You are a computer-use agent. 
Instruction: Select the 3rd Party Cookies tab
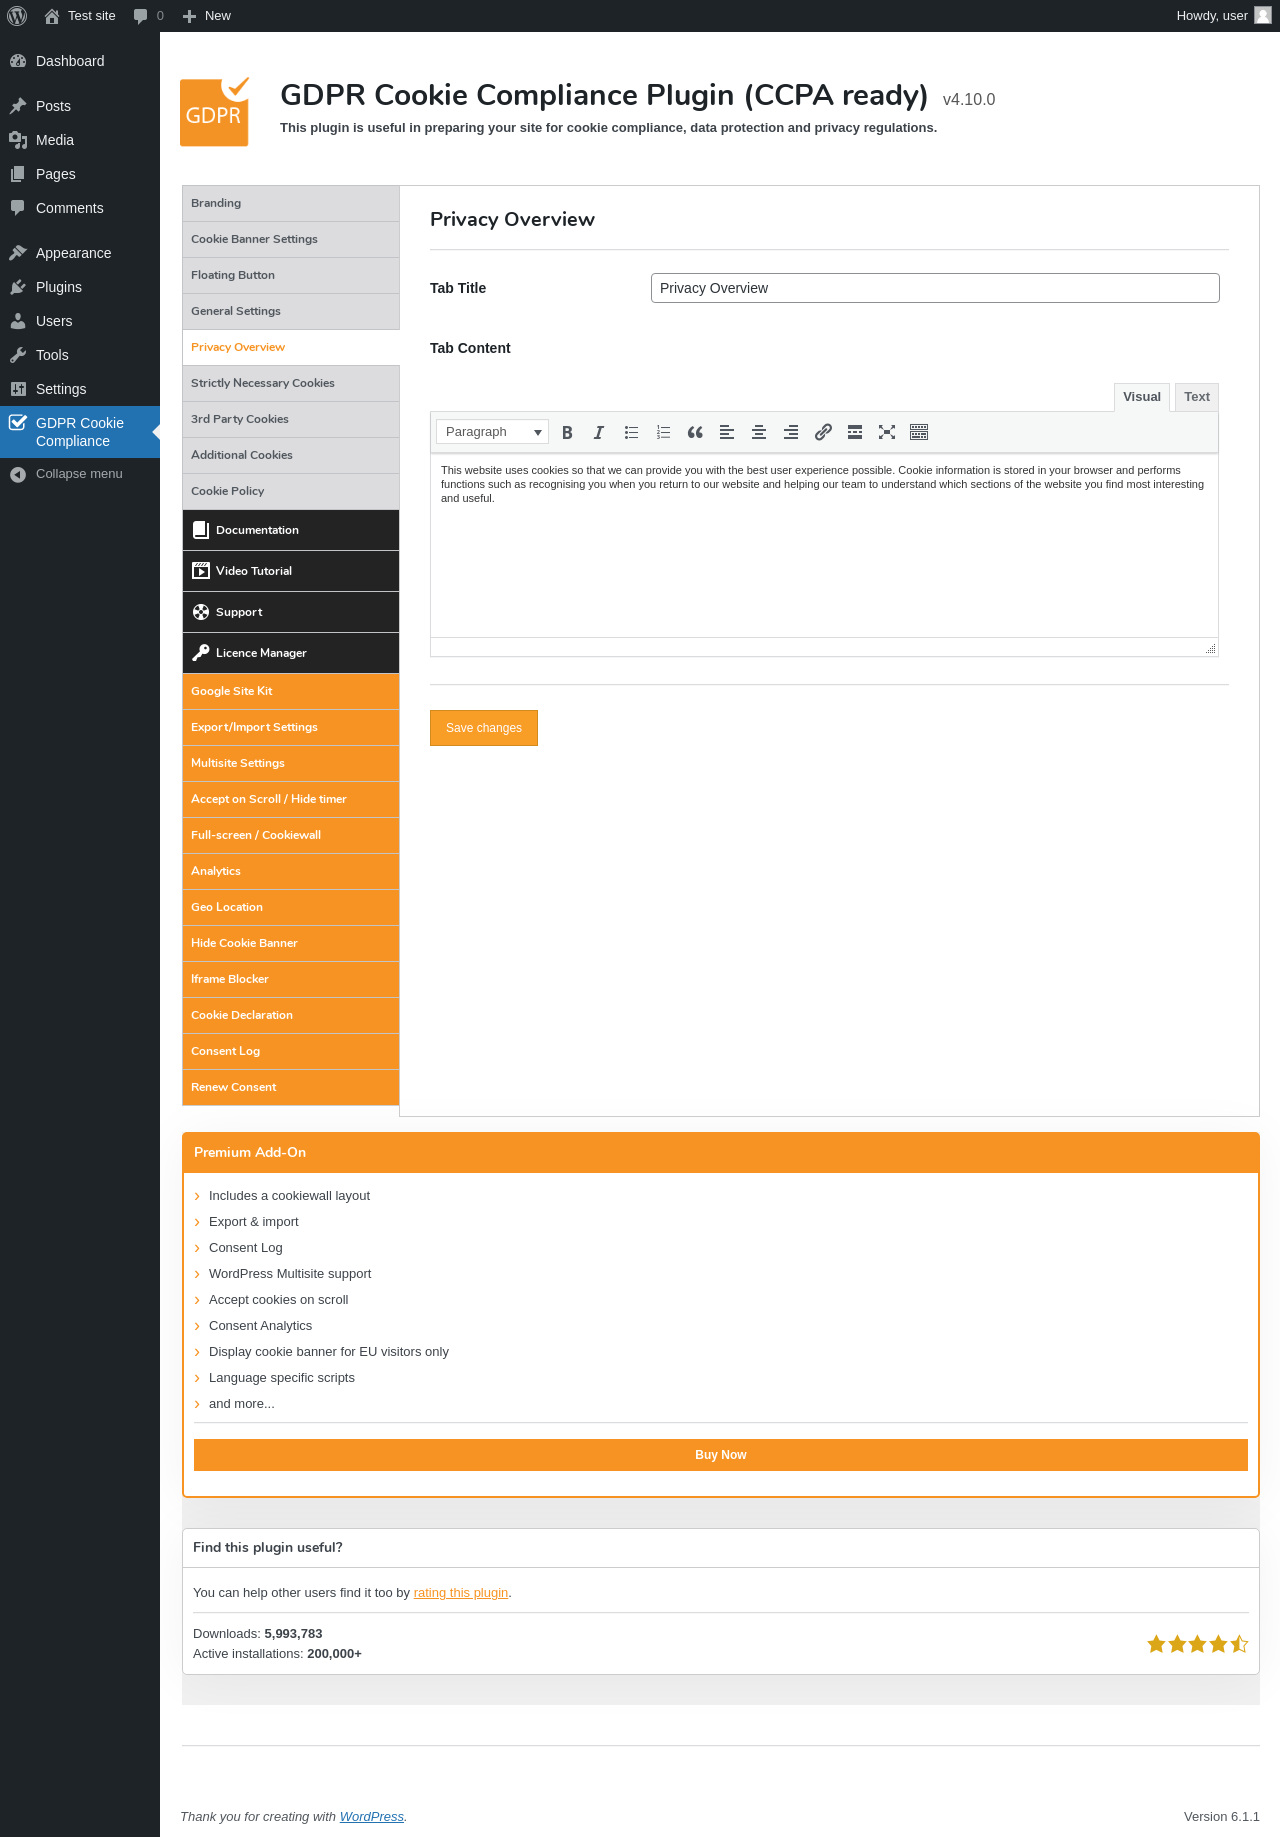coord(291,419)
